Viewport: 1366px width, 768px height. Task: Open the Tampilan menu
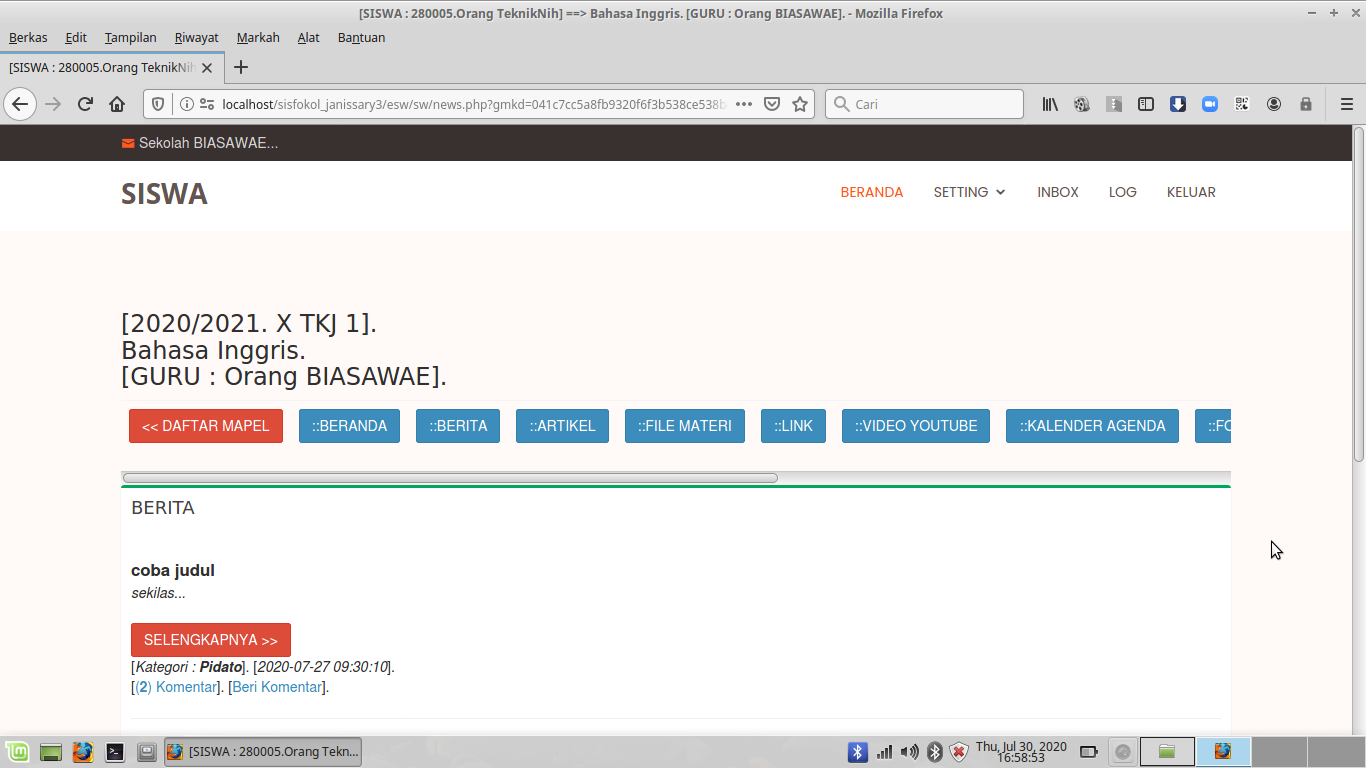tap(130, 38)
